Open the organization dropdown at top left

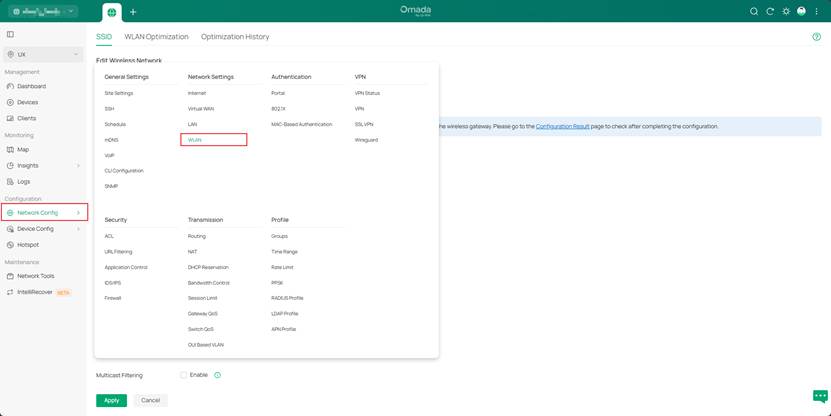coord(44,12)
